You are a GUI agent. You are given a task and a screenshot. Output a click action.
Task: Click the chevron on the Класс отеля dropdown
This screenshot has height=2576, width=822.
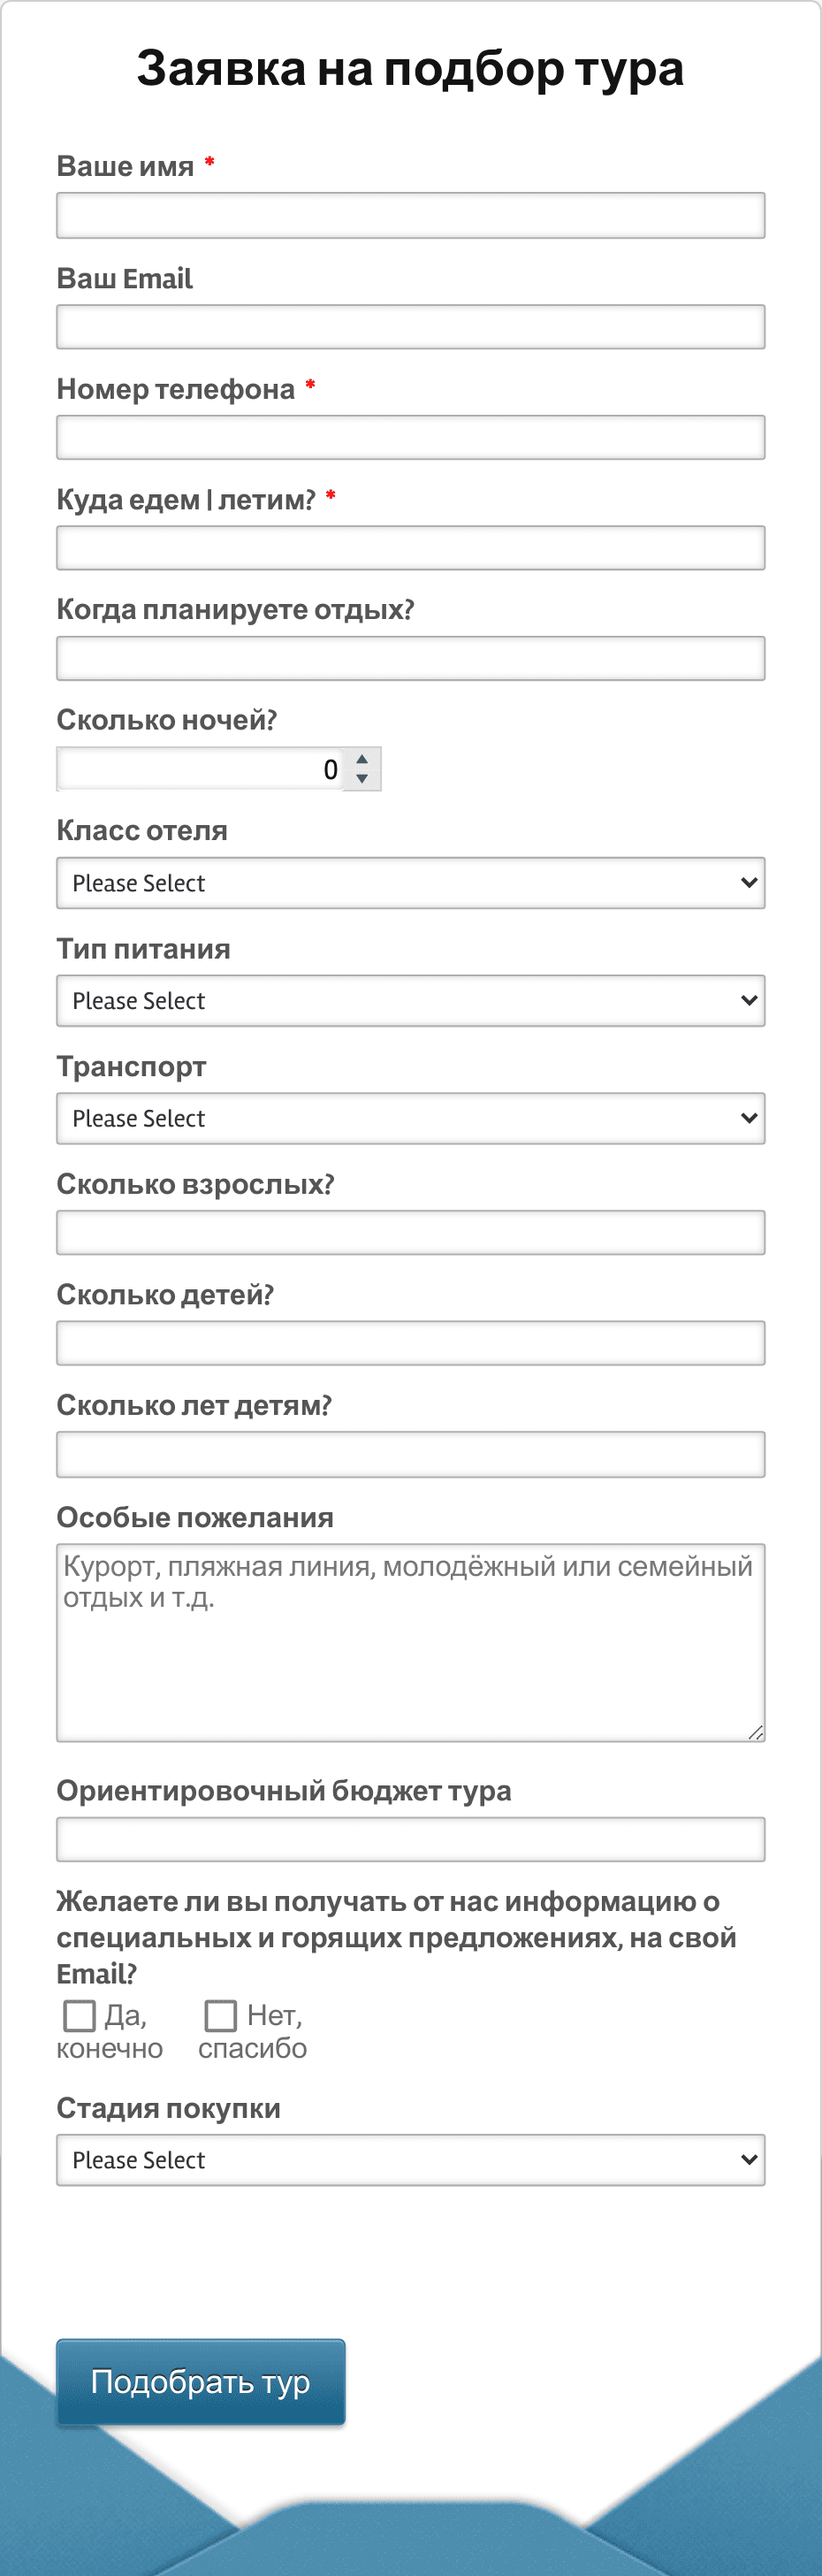(750, 883)
